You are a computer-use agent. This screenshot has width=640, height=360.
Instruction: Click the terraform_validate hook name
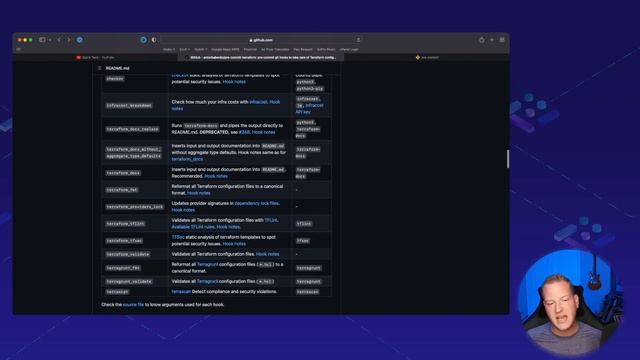coord(127,254)
